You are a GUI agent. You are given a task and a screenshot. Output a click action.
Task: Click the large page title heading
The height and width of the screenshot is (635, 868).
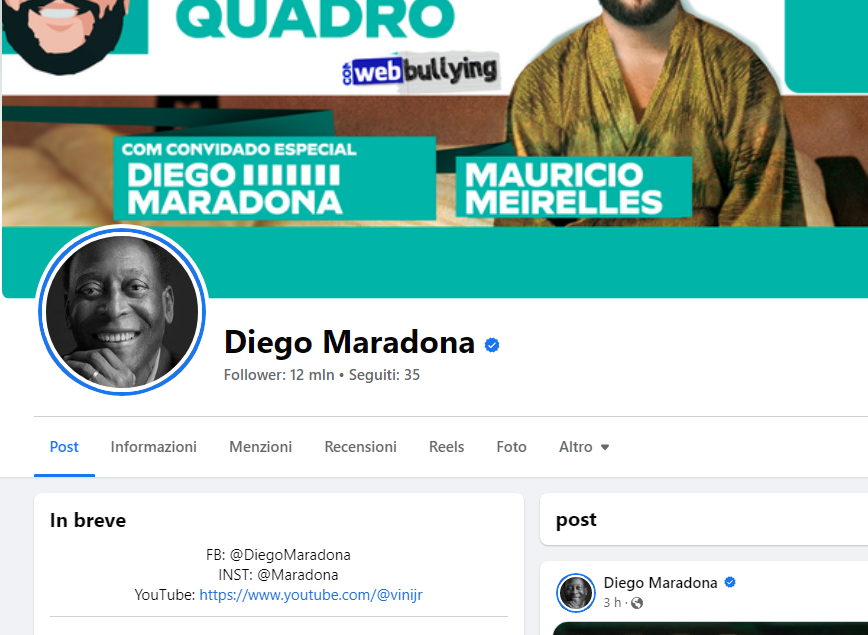(349, 342)
